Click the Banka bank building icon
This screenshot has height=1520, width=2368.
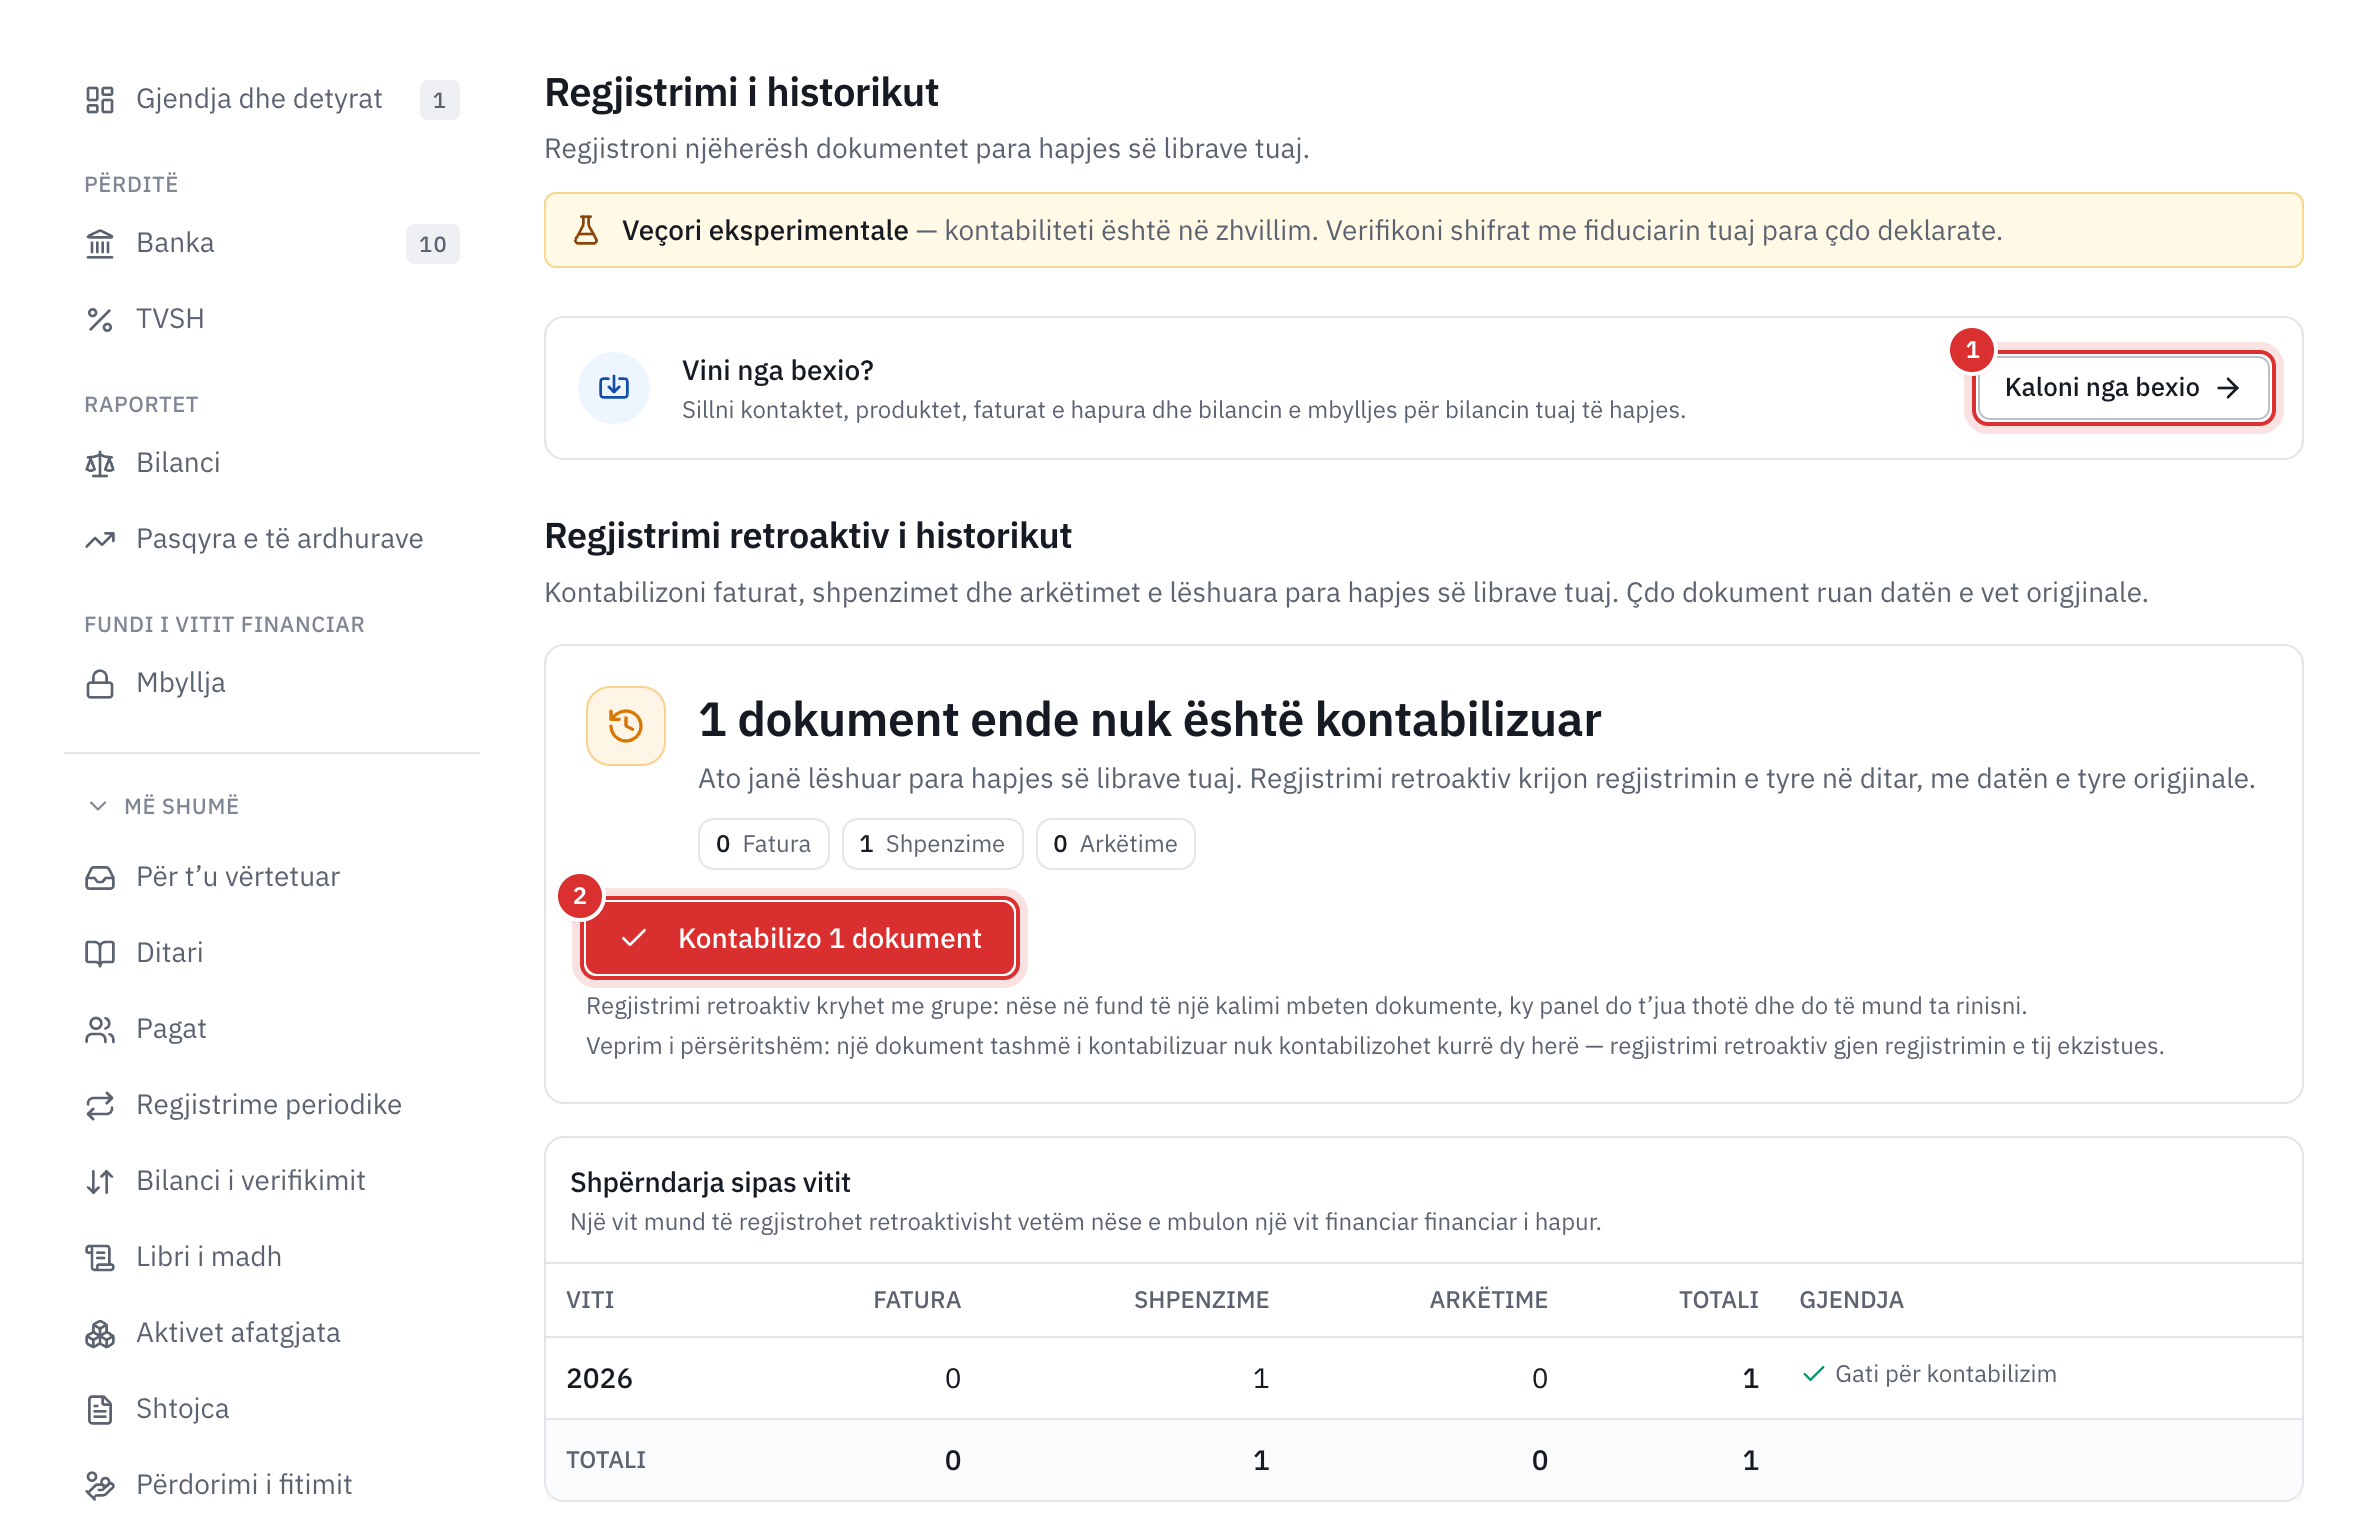[100, 243]
